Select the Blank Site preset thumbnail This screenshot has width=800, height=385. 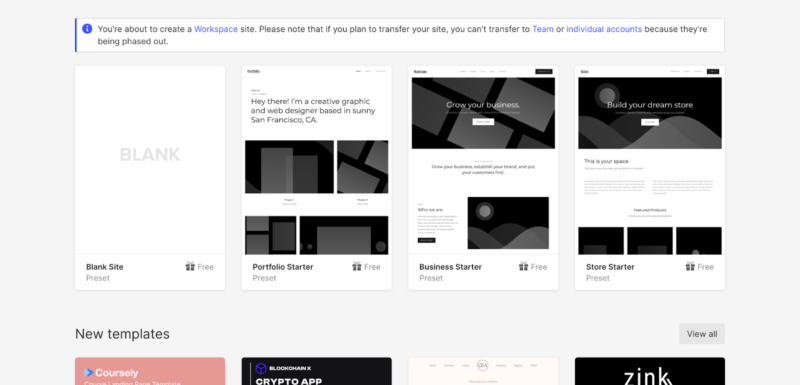click(150, 160)
